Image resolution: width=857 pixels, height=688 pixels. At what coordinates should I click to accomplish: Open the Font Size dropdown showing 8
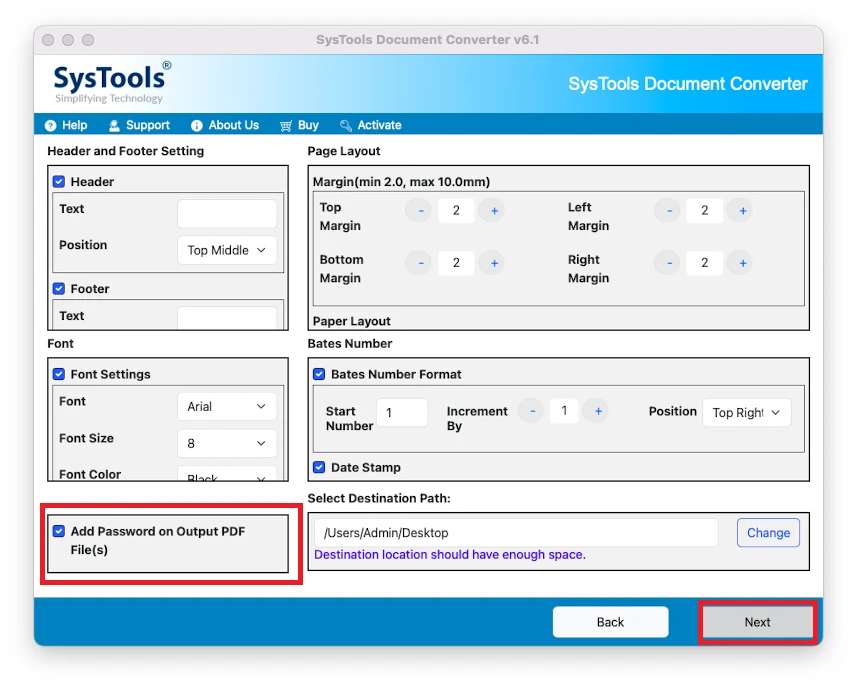point(227,443)
